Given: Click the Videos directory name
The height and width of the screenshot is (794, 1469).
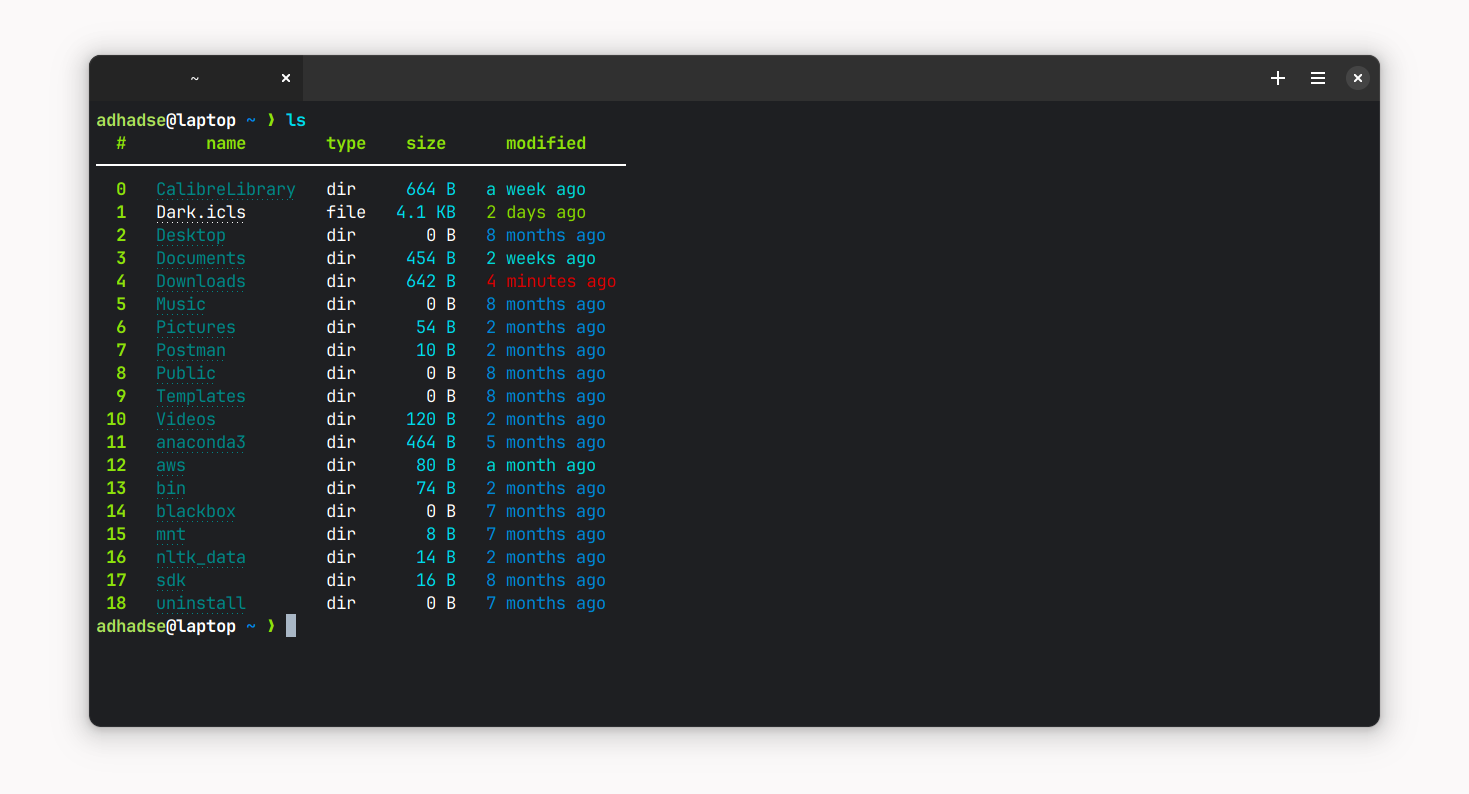Looking at the screenshot, I should tap(186, 419).
